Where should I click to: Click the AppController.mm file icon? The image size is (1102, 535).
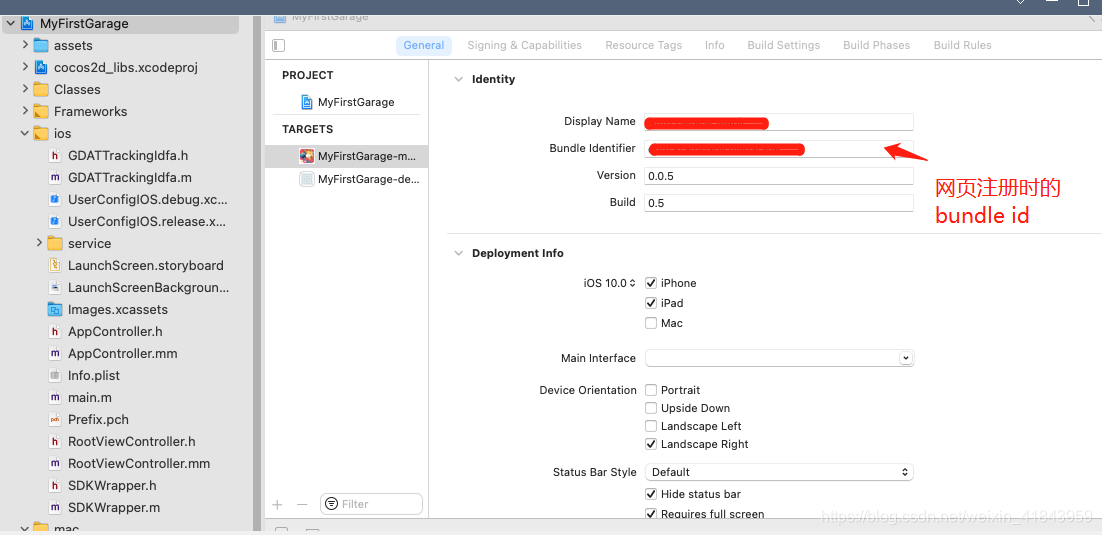pyautogui.click(x=55, y=353)
